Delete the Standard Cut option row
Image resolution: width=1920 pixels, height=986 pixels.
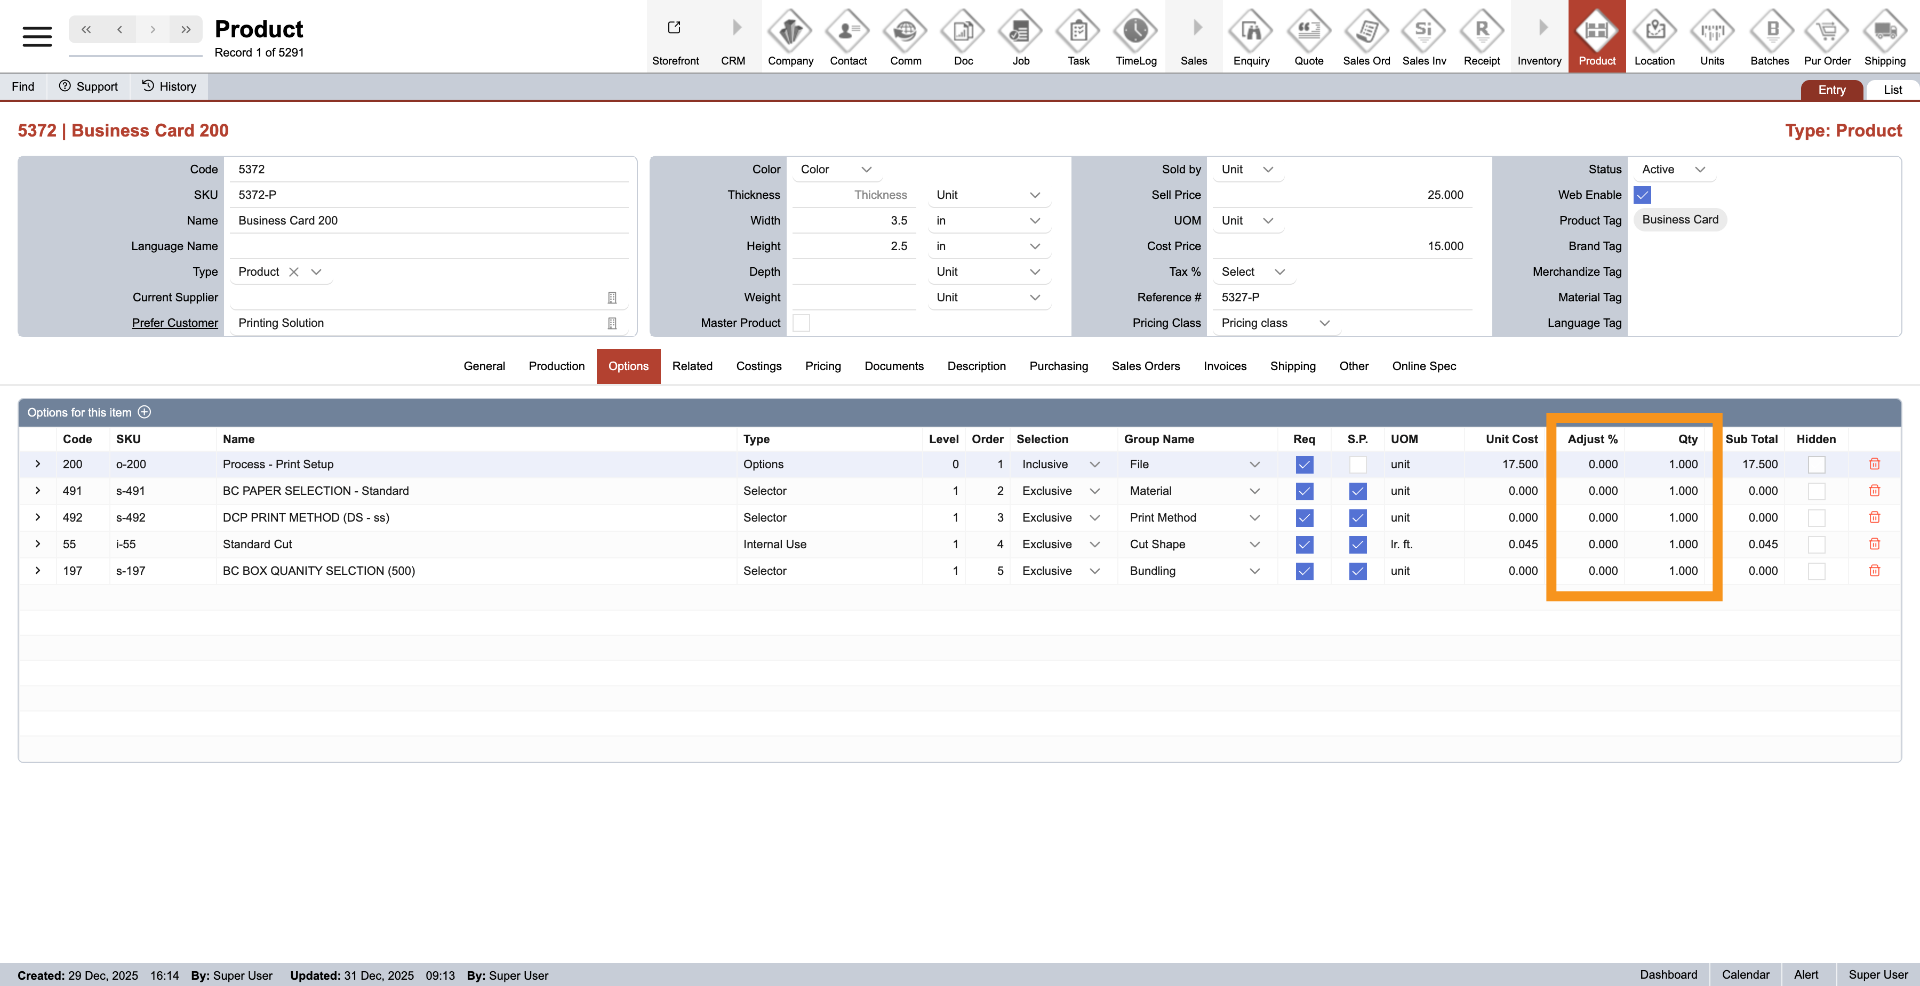point(1874,544)
